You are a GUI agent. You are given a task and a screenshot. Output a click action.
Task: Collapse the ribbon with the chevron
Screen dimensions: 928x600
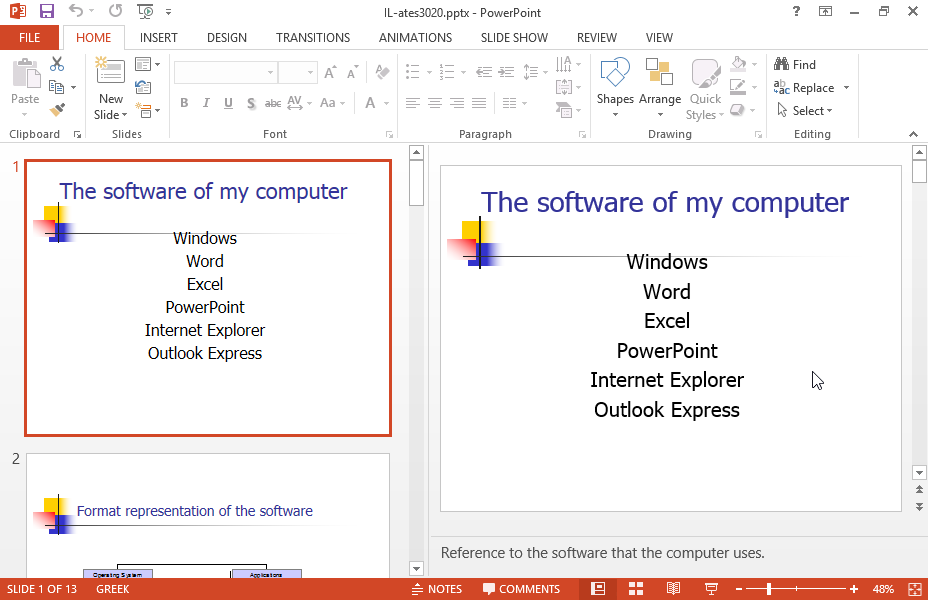point(913,134)
